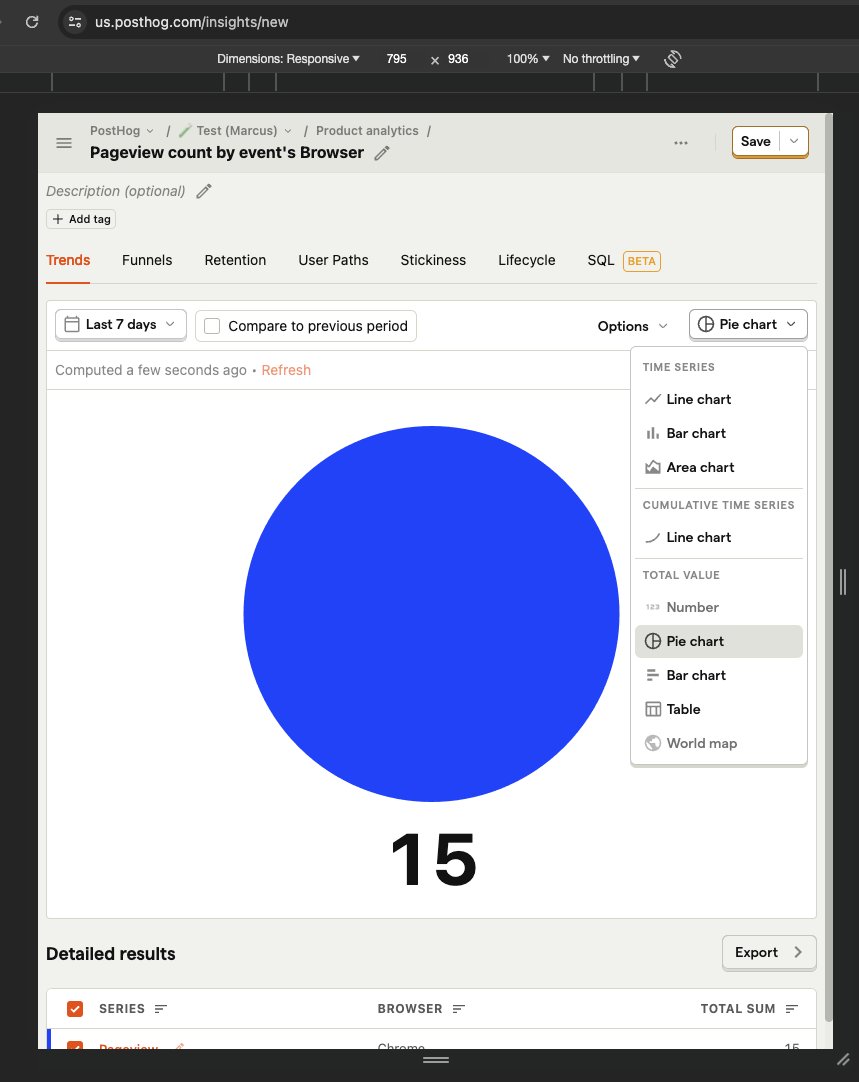Open site info icon in address bar
The height and width of the screenshot is (1082, 859).
click(x=75, y=22)
